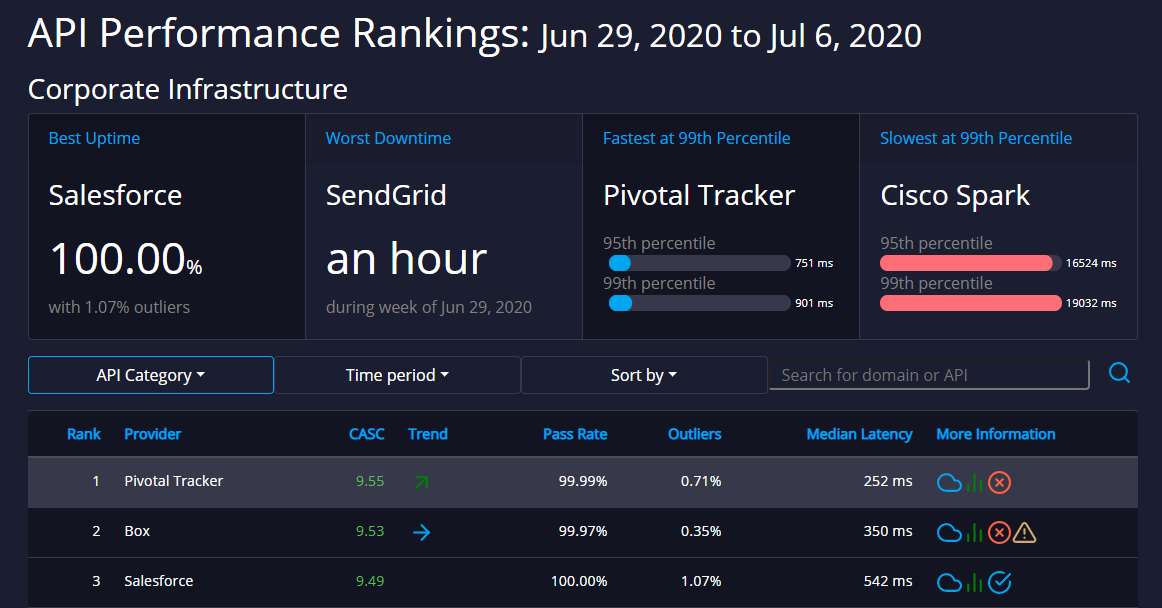Viewport: 1162px width, 608px height.
Task: Click the red error icon for Pivotal Tracker
Action: (999, 482)
